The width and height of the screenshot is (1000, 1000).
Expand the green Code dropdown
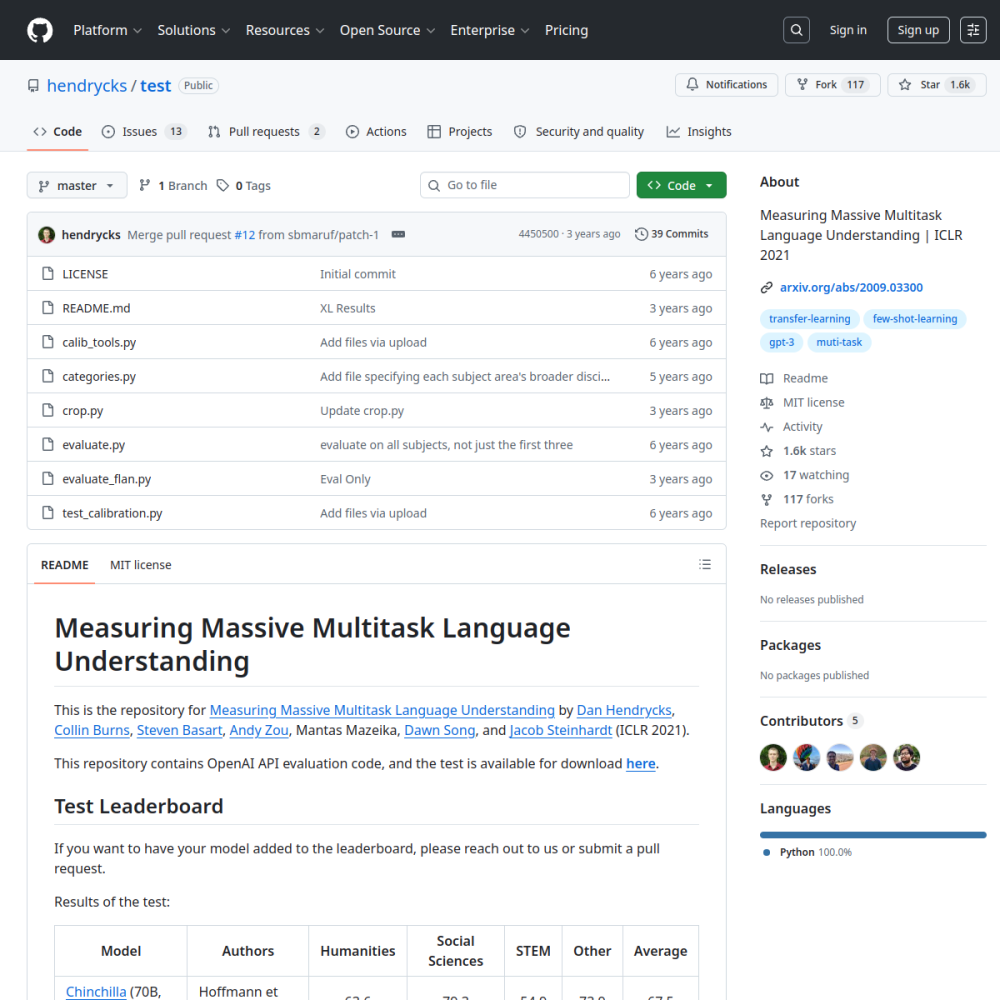click(x=681, y=185)
